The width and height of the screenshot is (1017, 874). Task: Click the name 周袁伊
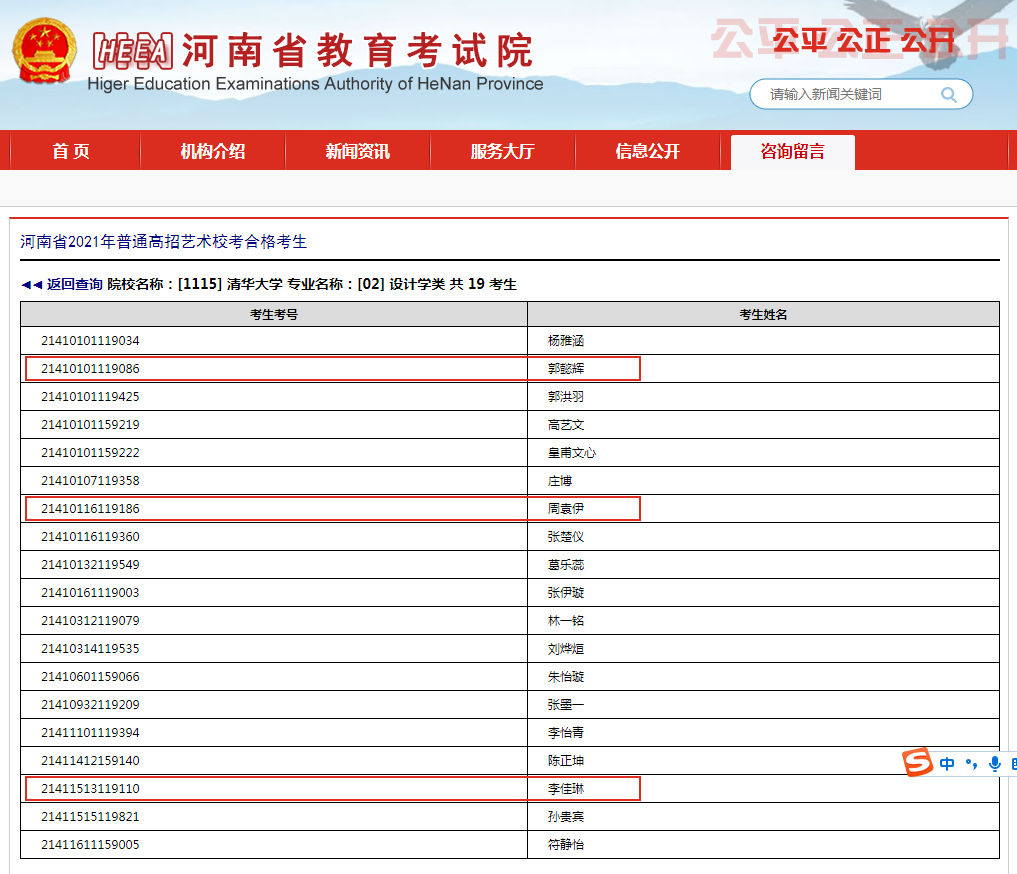566,508
